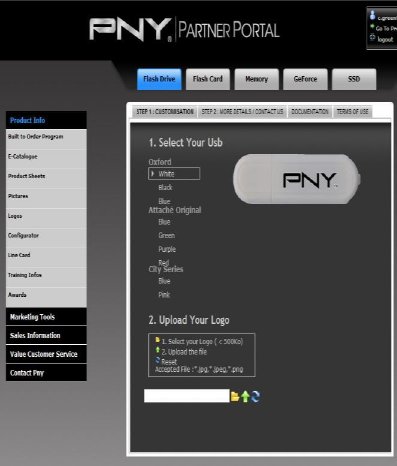Image resolution: width=397 pixels, height=466 pixels.
Task: Click the 'Go To' link under the username
Action: (386, 29)
